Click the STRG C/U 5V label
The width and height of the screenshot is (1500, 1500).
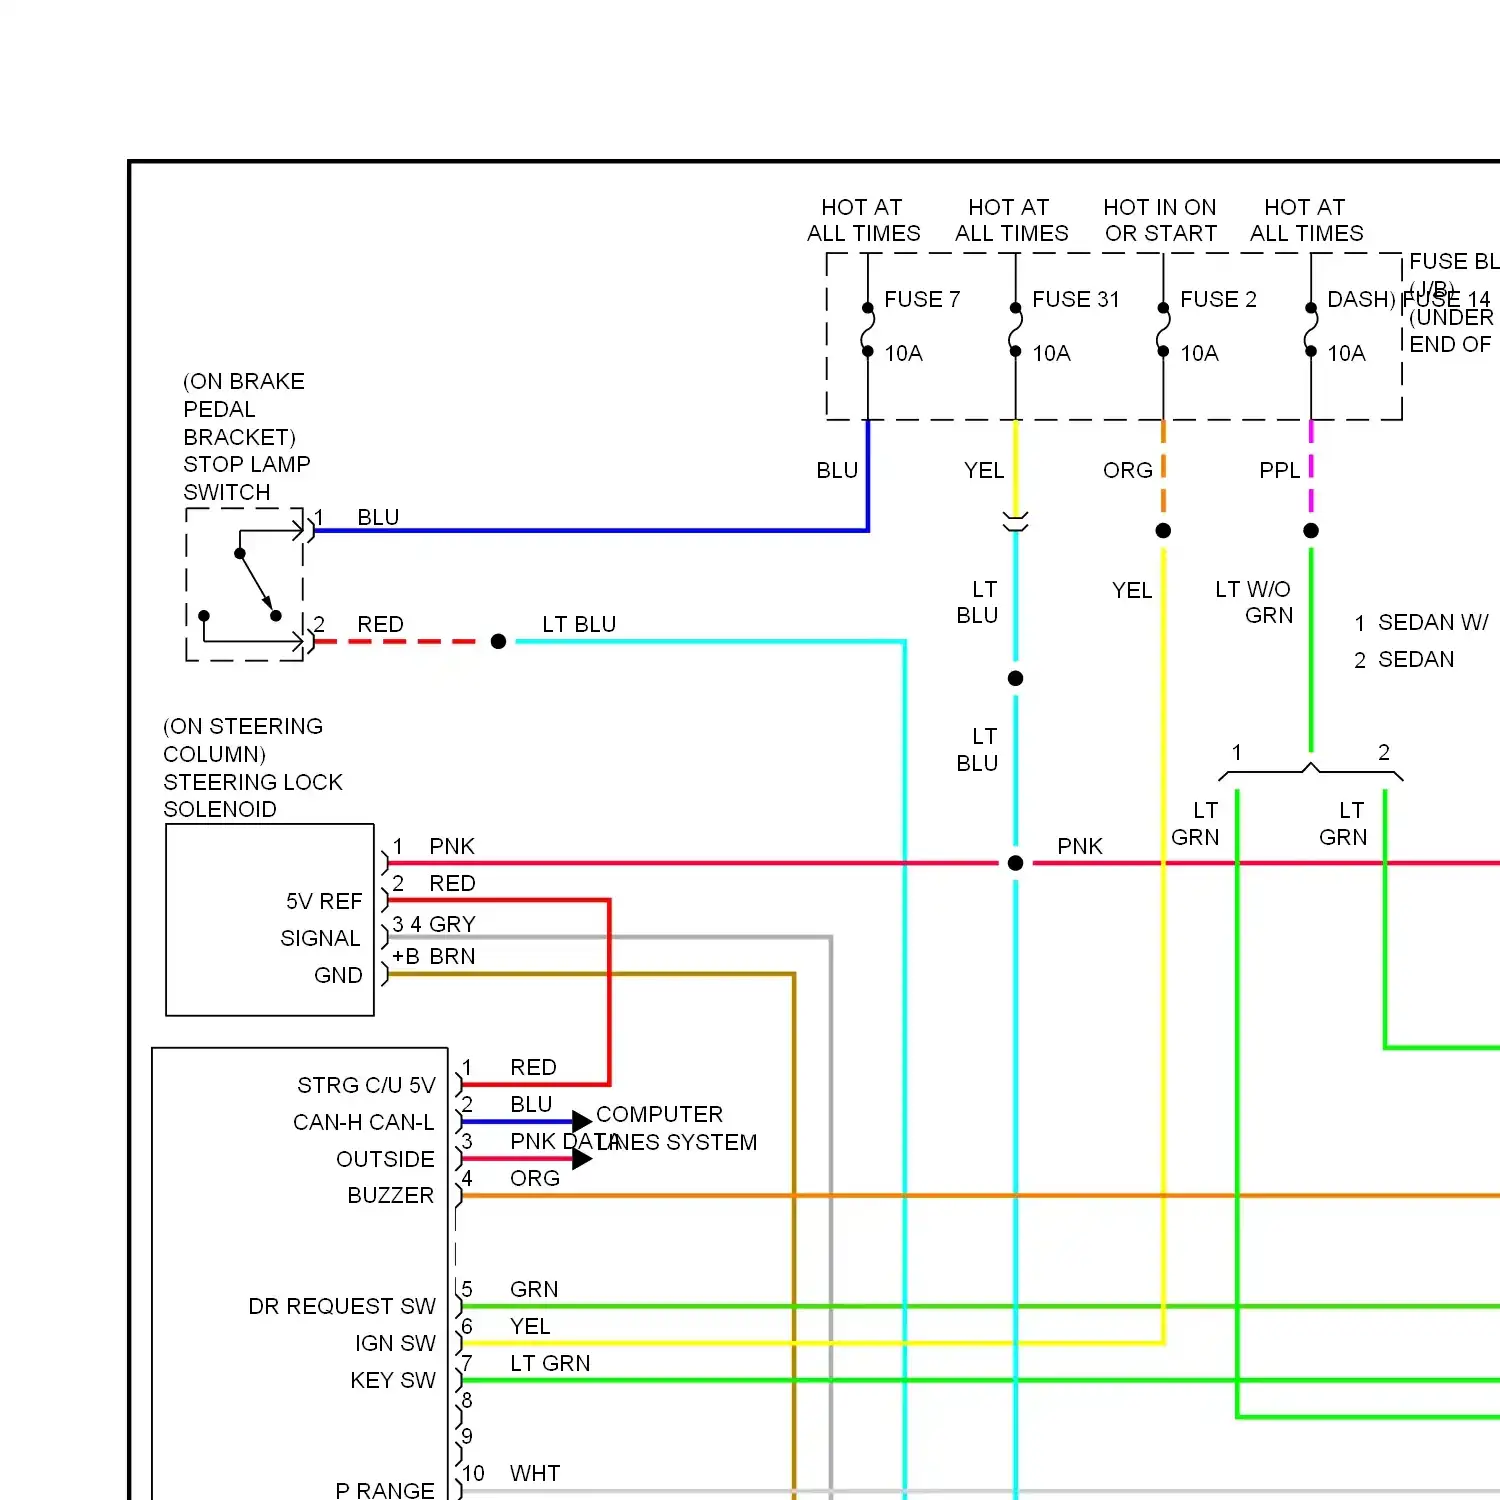tap(366, 1085)
